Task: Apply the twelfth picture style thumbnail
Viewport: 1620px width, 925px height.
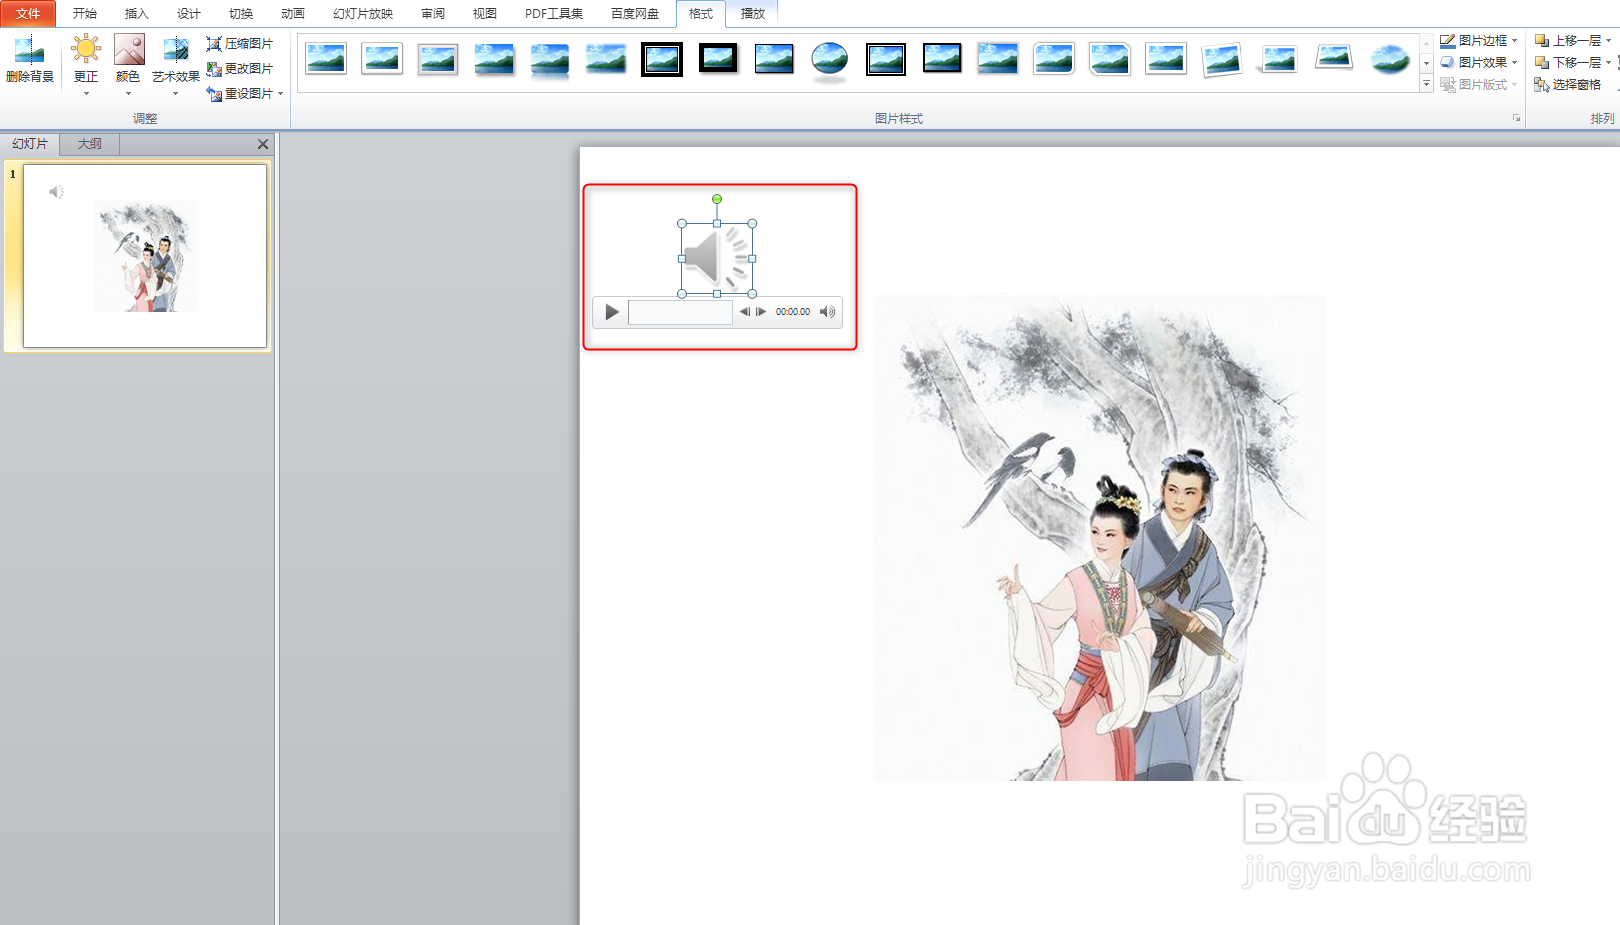Action: (942, 59)
